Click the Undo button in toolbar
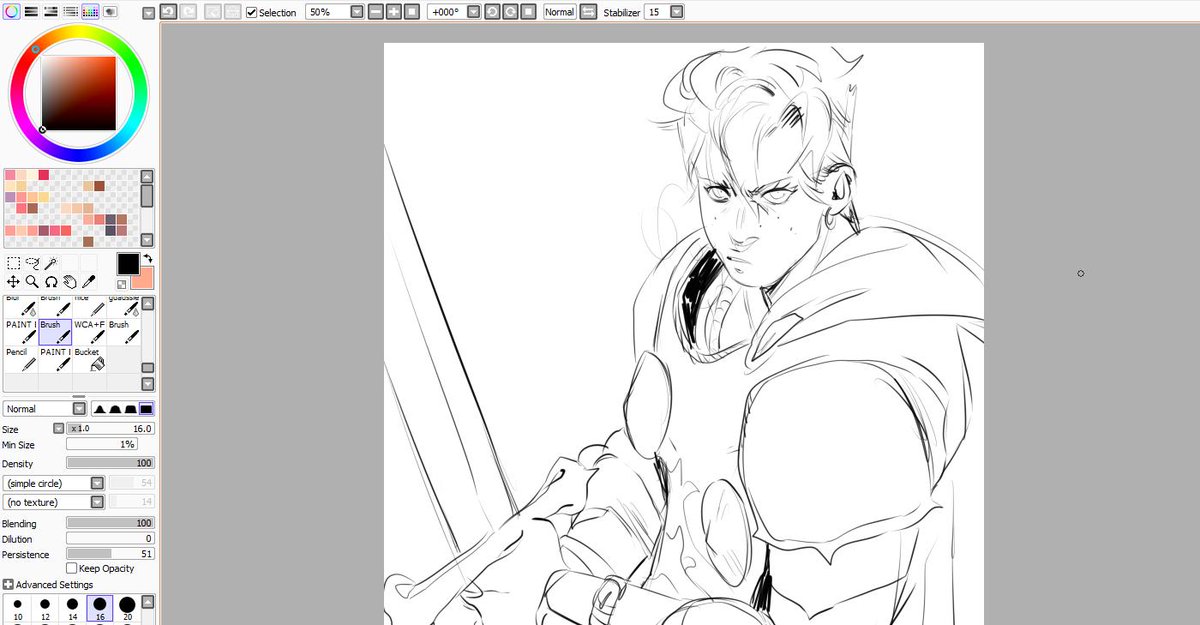 [x=168, y=12]
